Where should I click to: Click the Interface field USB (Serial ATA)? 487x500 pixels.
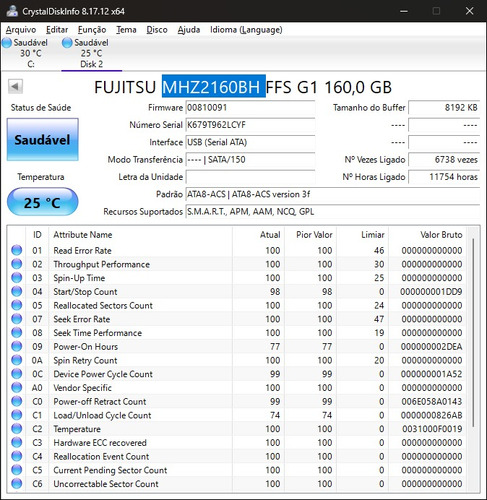click(250, 142)
